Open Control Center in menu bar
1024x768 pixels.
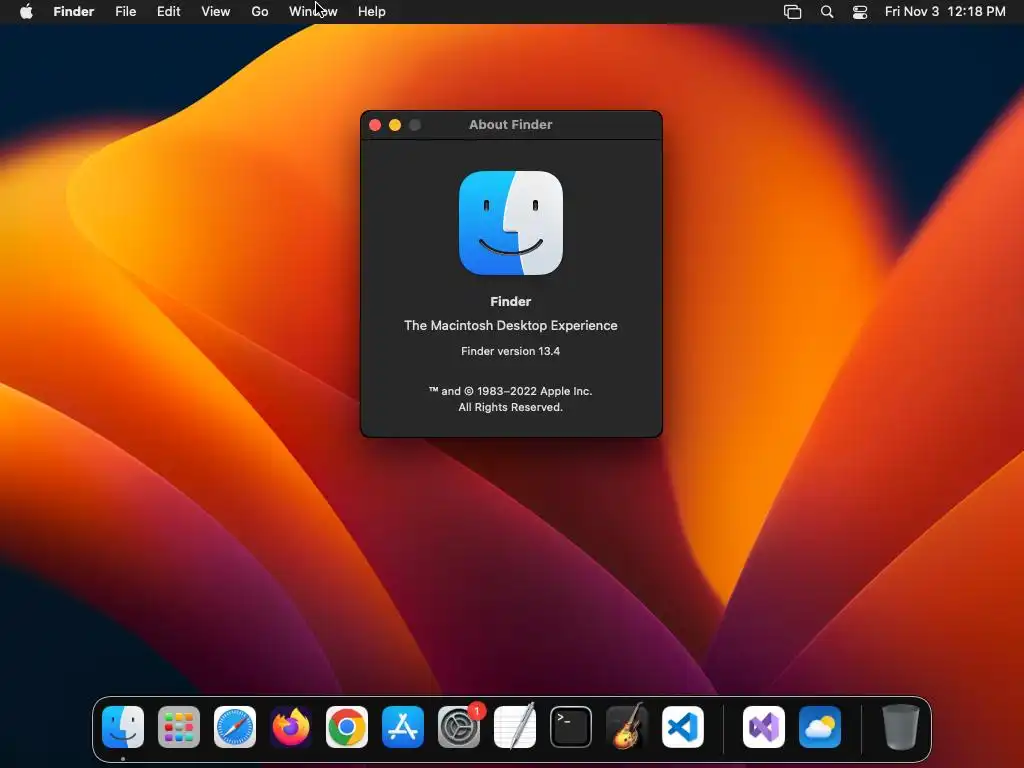860,12
